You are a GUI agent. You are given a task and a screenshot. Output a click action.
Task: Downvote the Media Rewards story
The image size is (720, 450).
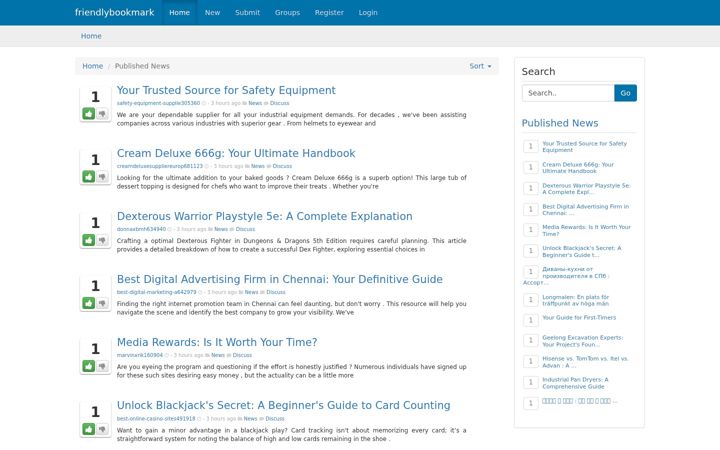[102, 366]
